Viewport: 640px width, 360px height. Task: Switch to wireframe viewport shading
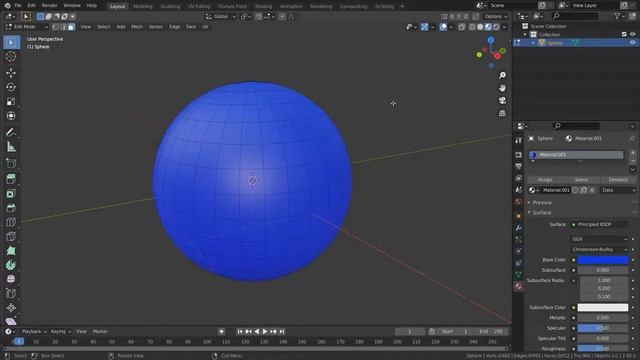point(472,27)
